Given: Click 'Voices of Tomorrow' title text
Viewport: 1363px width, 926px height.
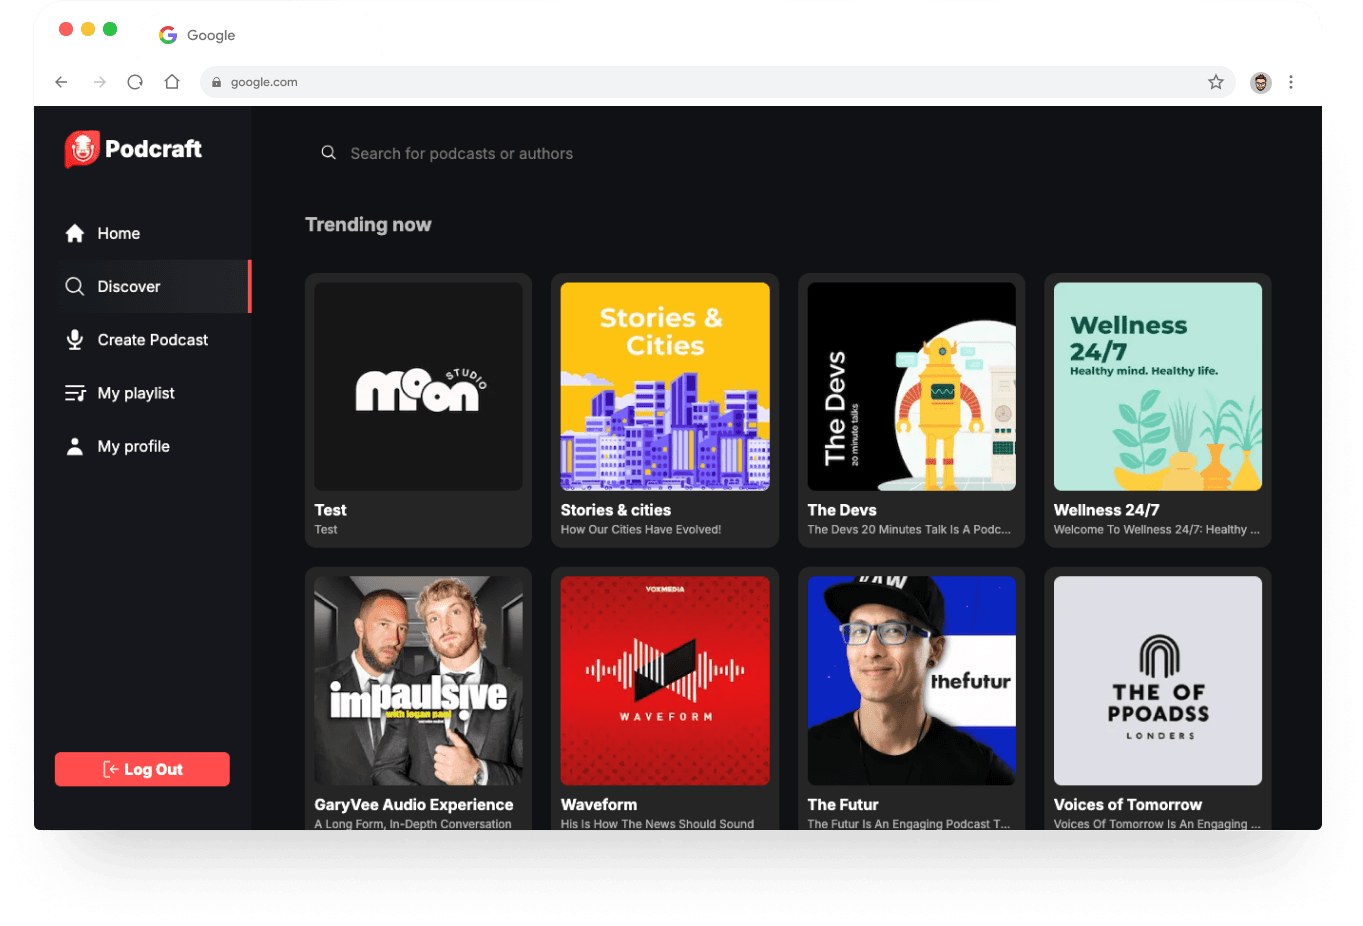Looking at the screenshot, I should pyautogui.click(x=1128, y=804).
